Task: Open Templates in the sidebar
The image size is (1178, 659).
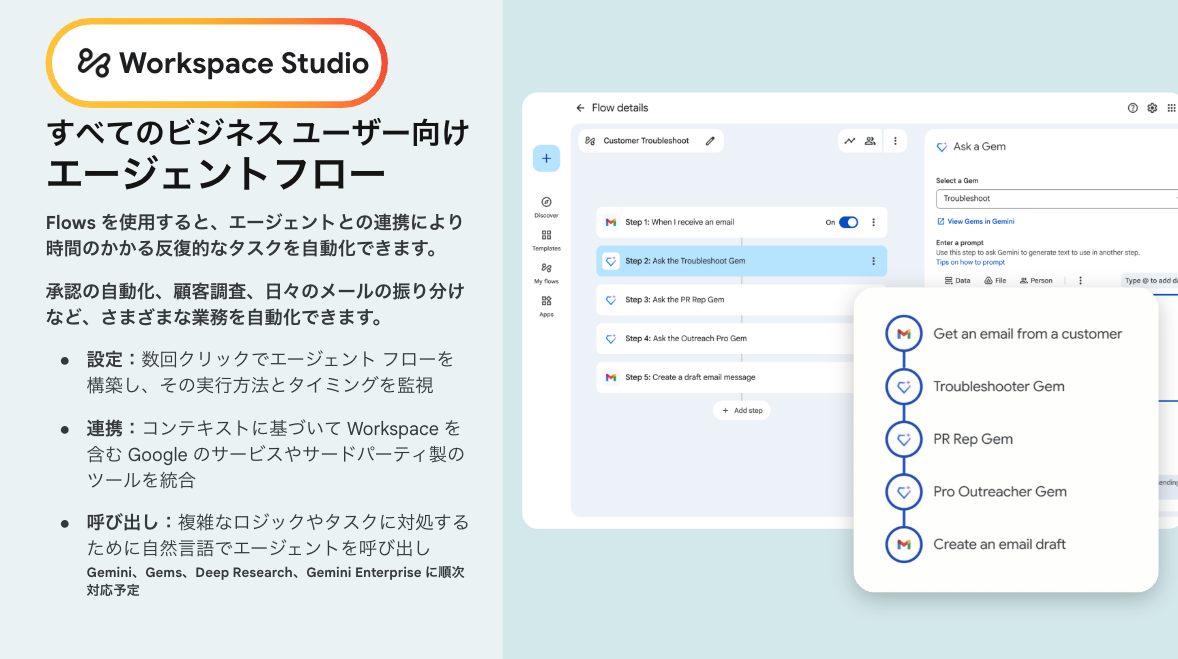Action: [546, 239]
